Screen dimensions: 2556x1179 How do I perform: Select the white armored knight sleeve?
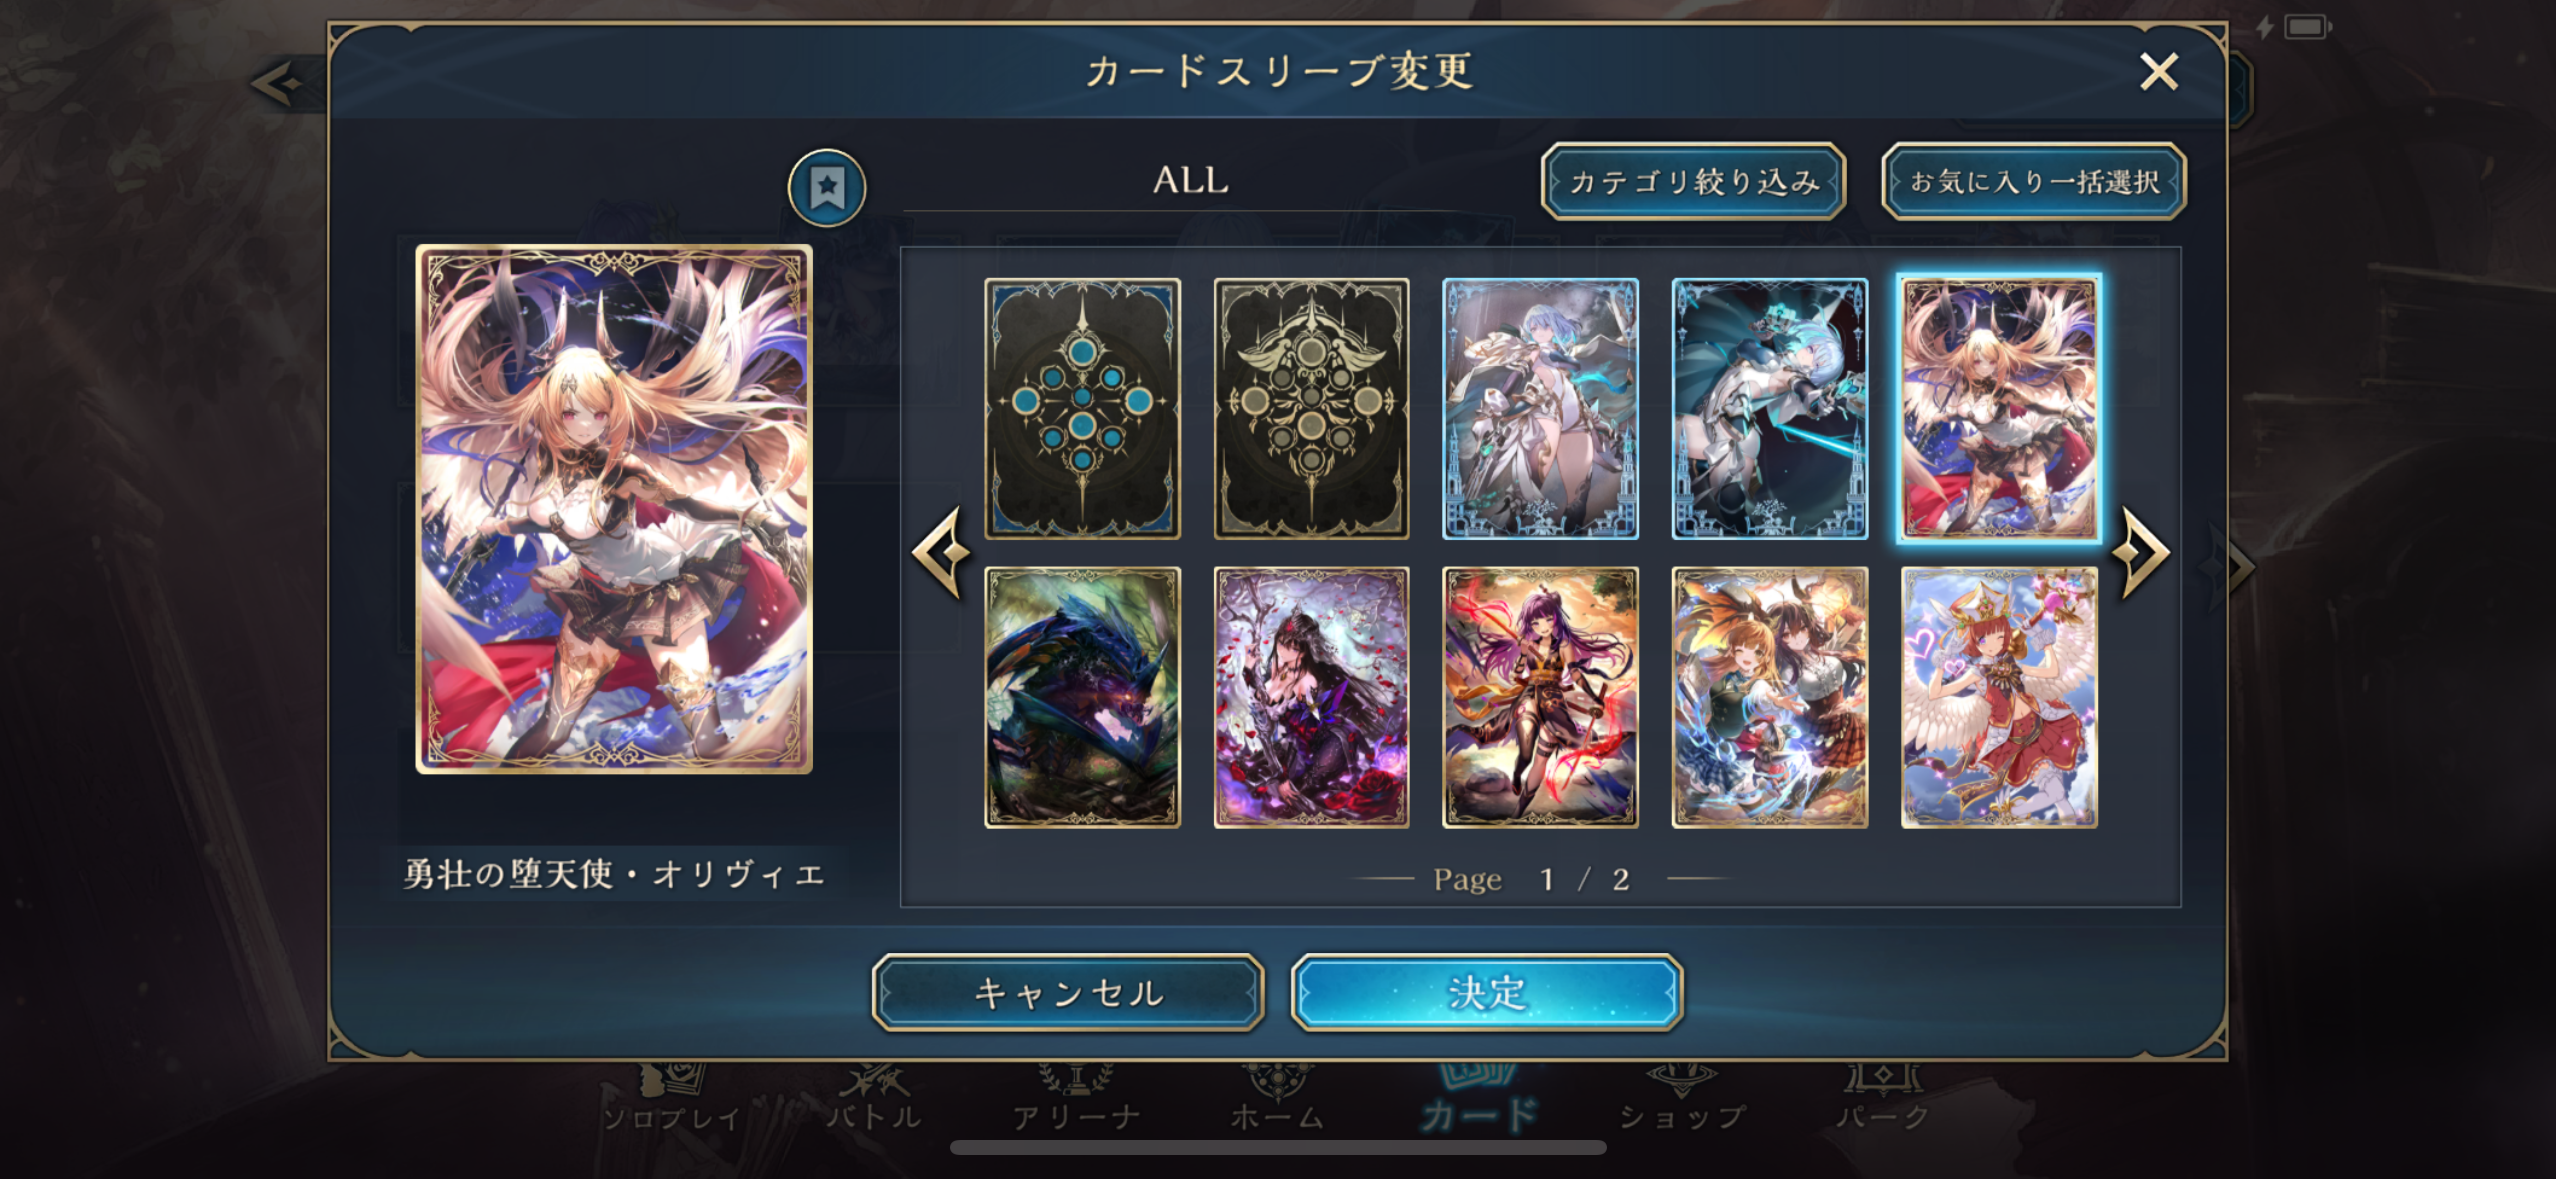1540,409
